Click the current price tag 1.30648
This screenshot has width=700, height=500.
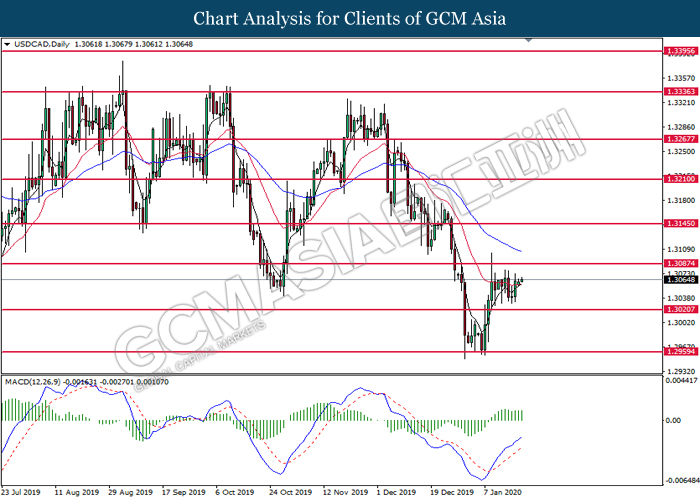click(680, 279)
